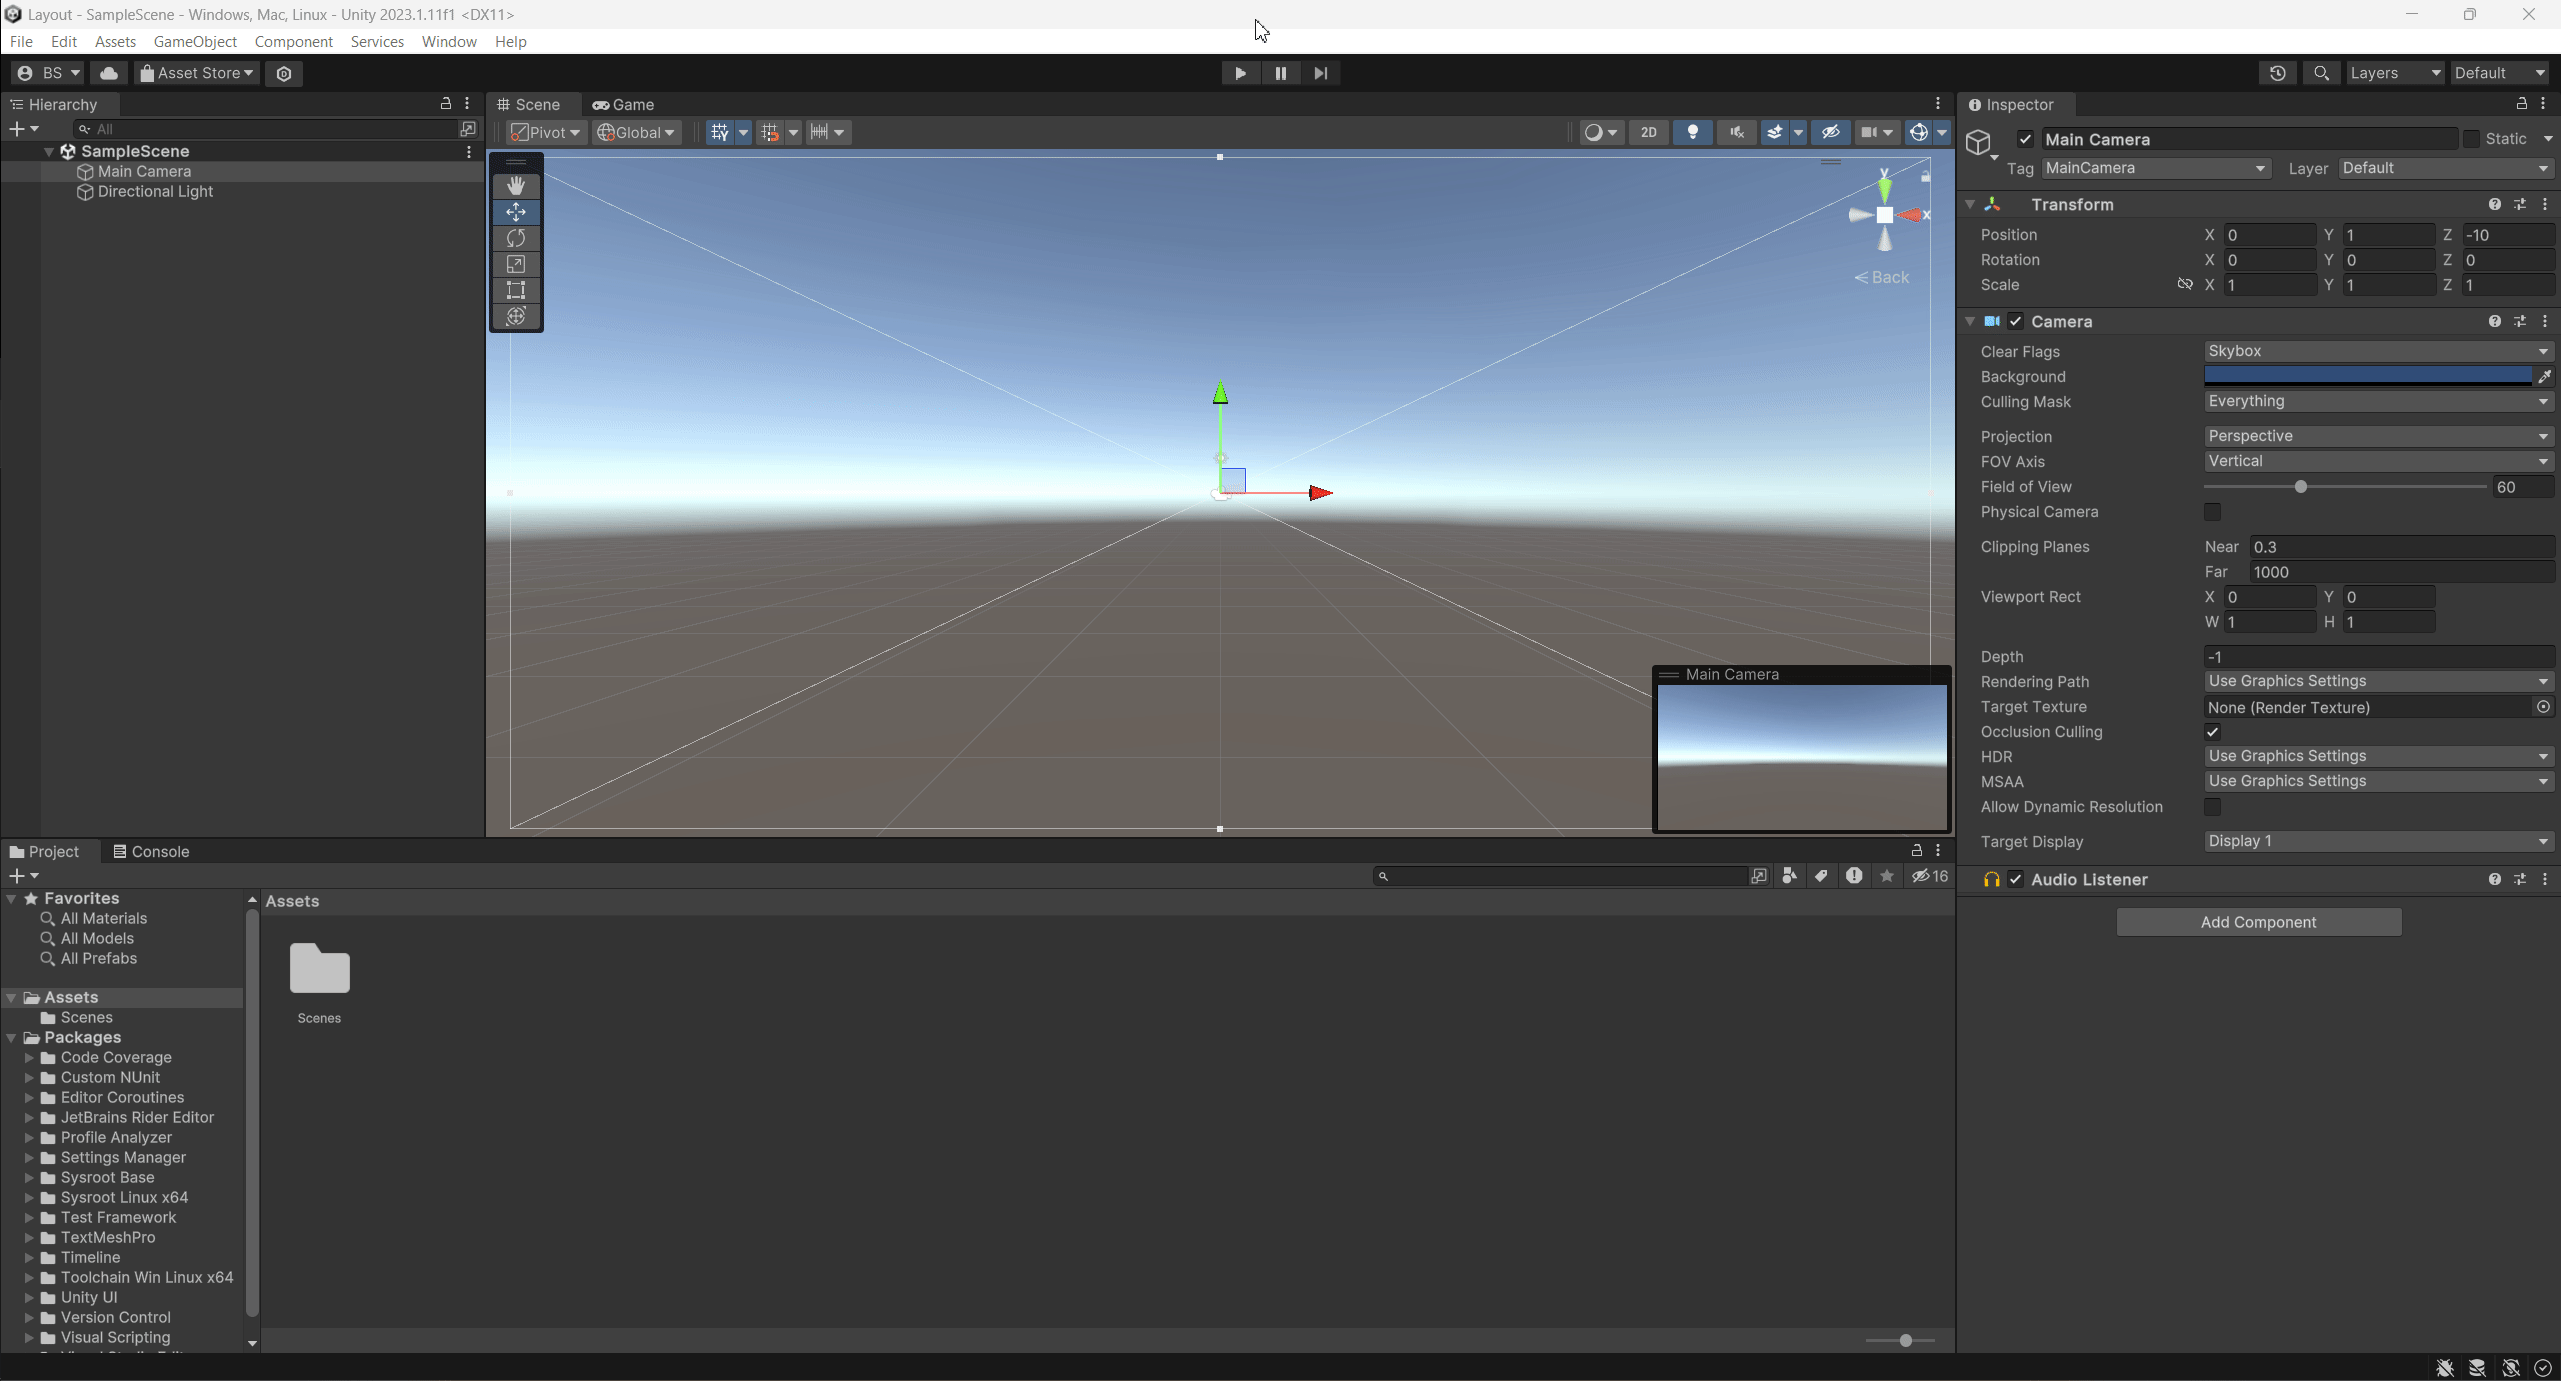This screenshot has height=1381, width=2561.
Task: Select the Rotate tool
Action: (x=516, y=238)
